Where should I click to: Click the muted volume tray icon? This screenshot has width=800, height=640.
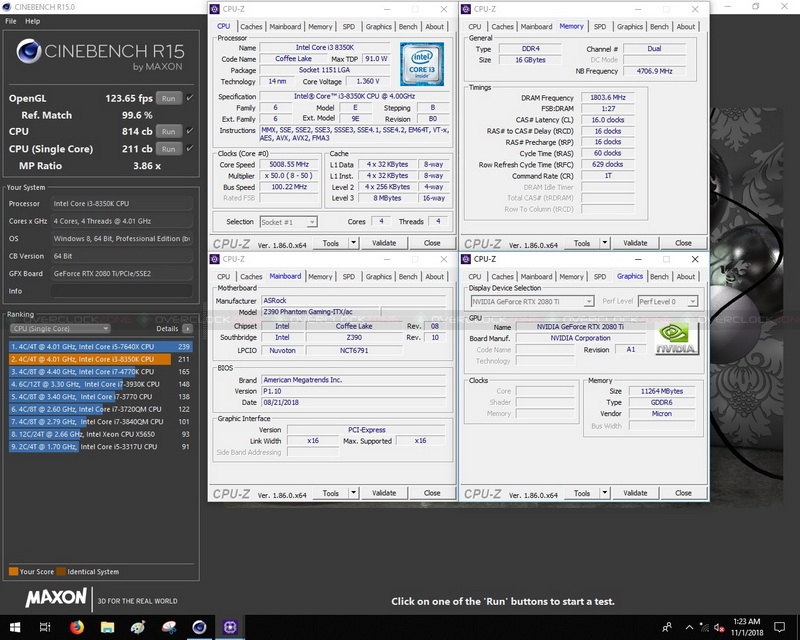[717, 627]
